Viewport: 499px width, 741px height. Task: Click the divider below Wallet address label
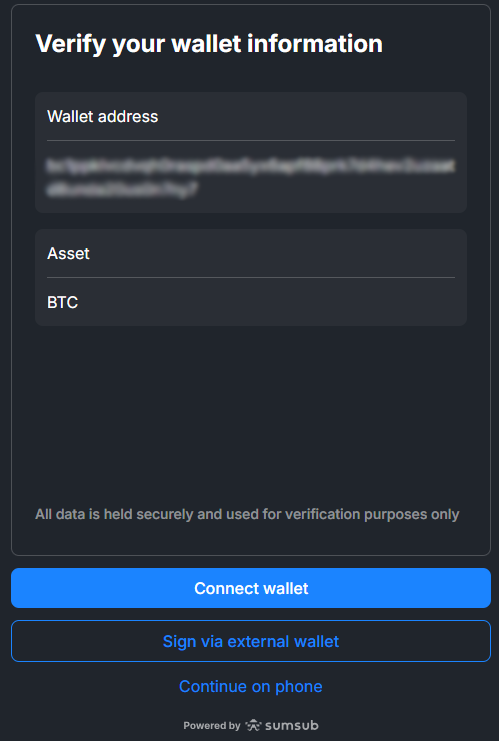pyautogui.click(x=251, y=140)
